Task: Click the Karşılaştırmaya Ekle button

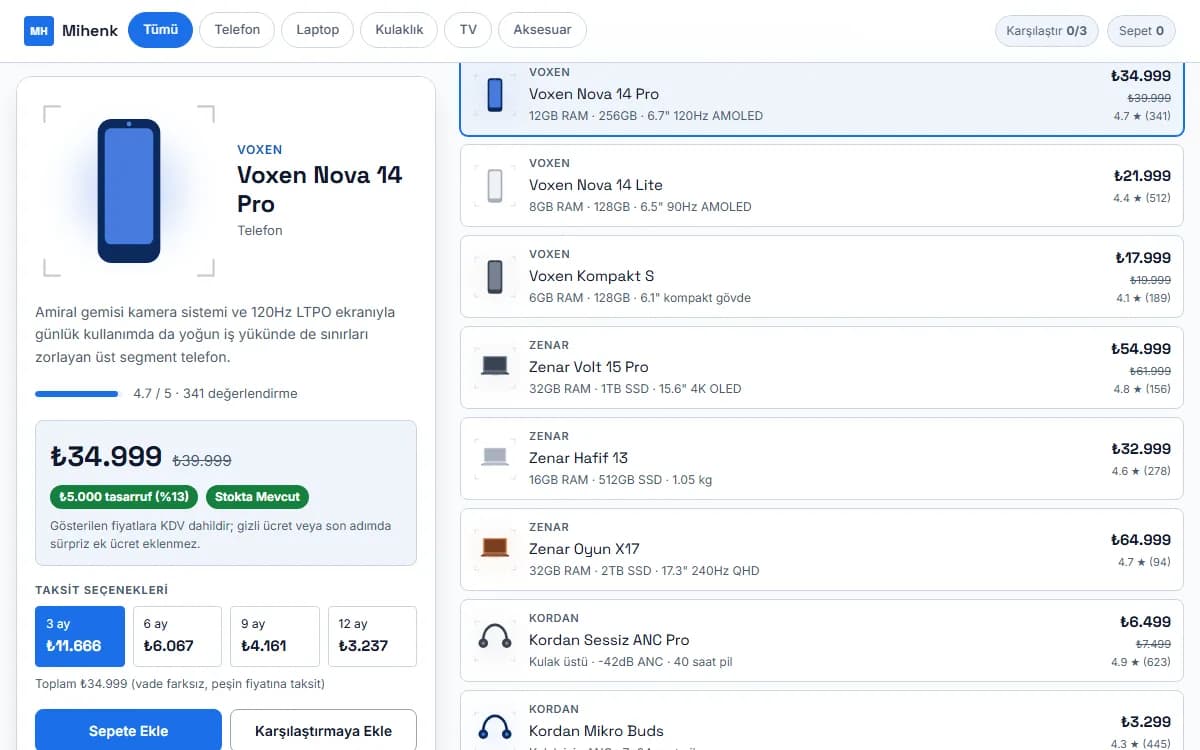Action: tap(323, 730)
